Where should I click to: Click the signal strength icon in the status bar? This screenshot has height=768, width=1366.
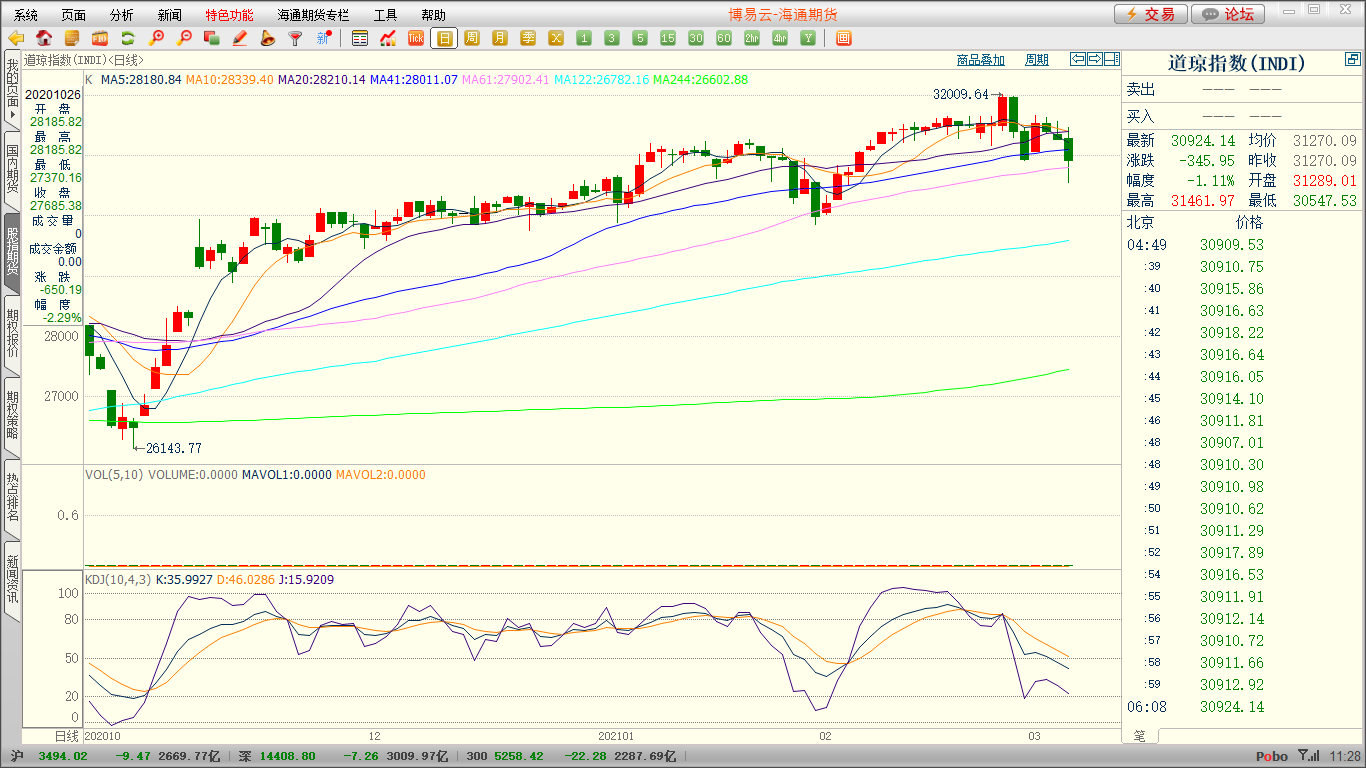point(1307,756)
